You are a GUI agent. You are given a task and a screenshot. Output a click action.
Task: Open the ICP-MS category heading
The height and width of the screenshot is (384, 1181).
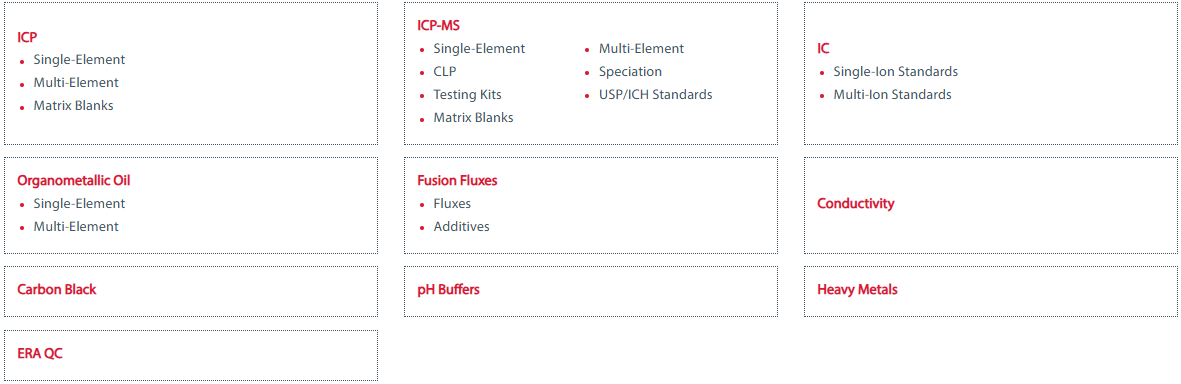pyautogui.click(x=438, y=26)
